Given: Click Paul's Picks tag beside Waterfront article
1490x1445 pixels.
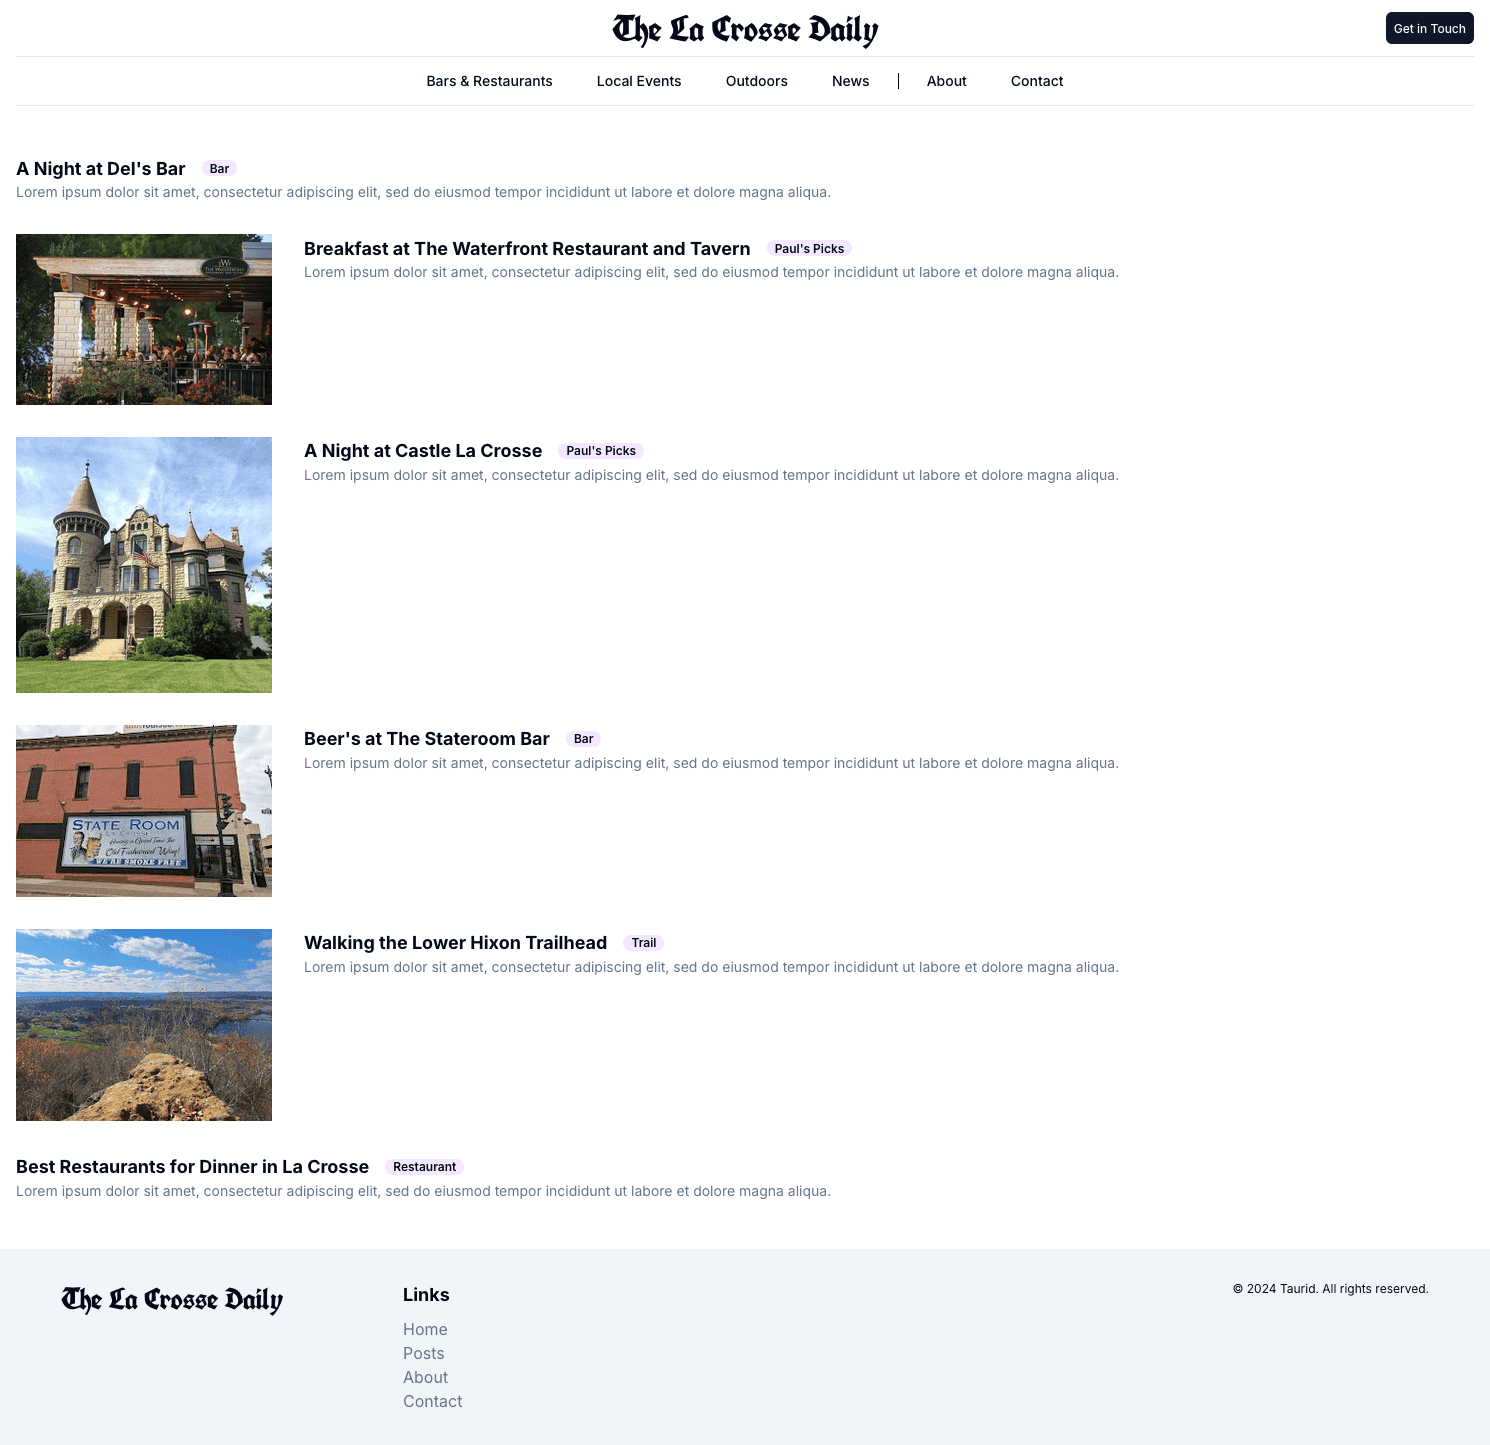Looking at the screenshot, I should pyautogui.click(x=808, y=249).
